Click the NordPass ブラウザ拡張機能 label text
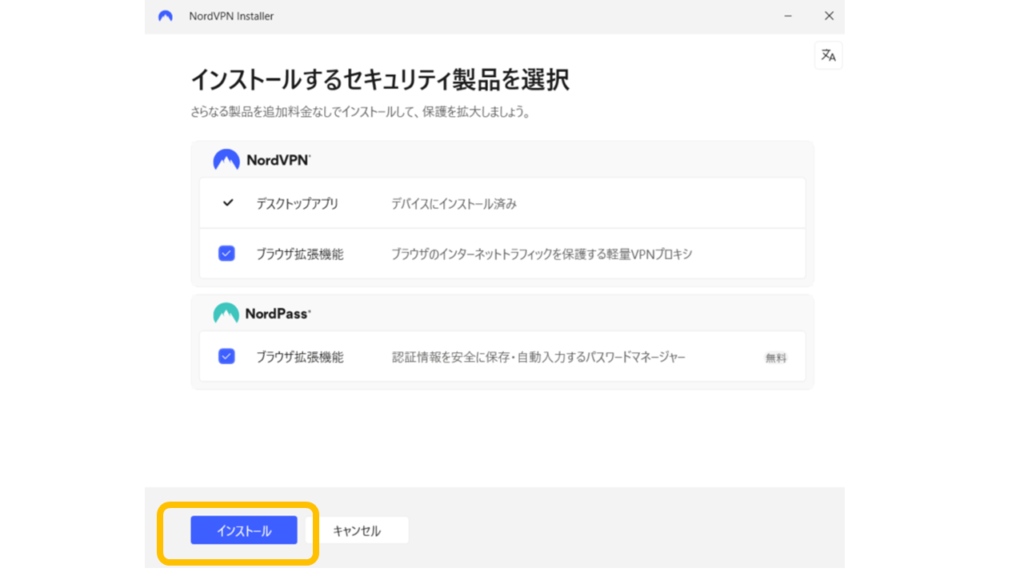Viewport: 1024px width, 576px height. click(x=299, y=356)
